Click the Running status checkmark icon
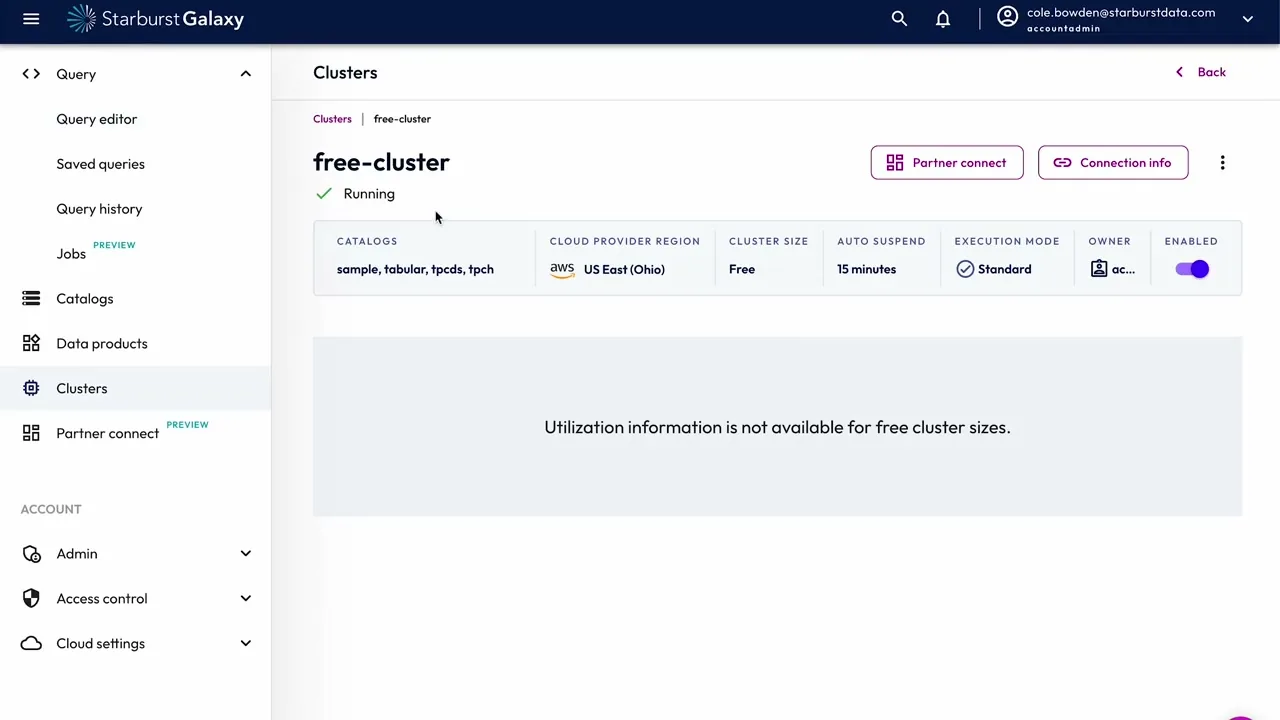 324,193
